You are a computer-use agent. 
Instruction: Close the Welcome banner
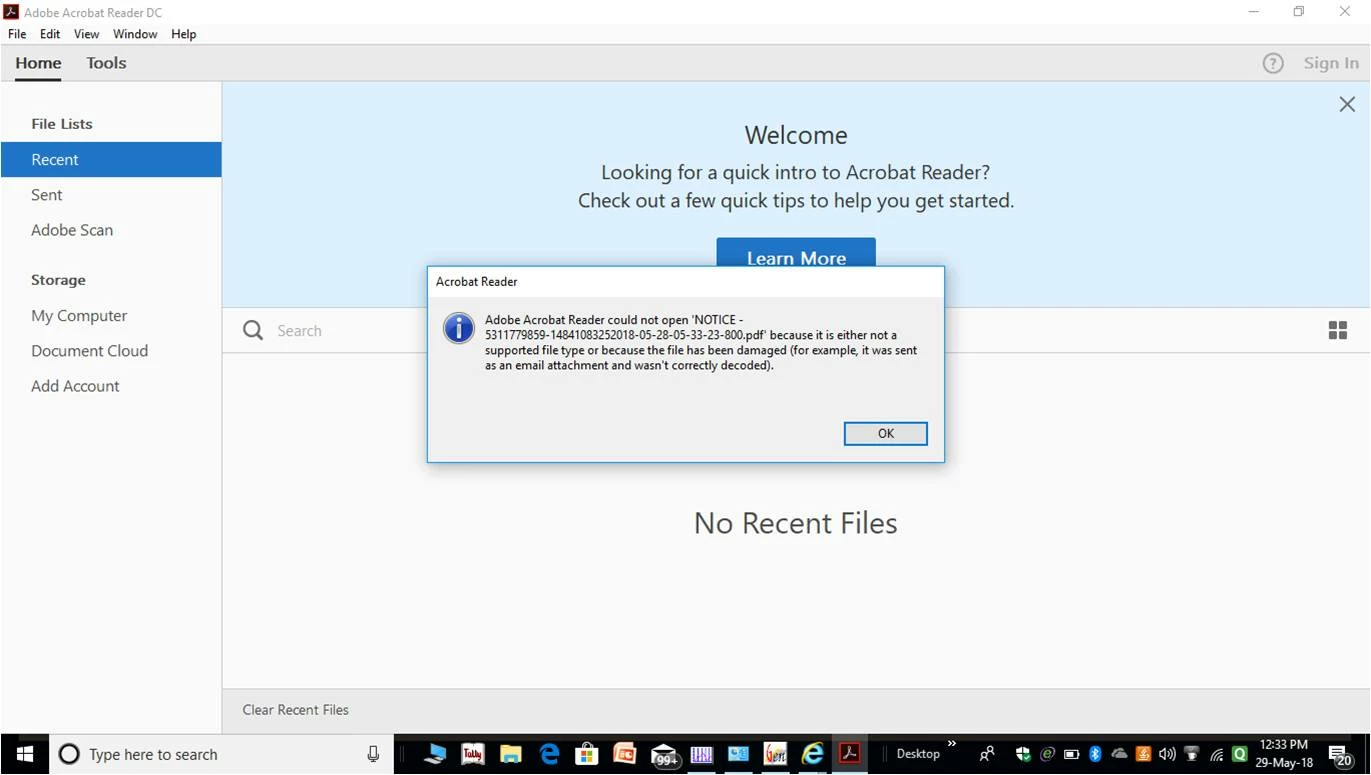tap(1347, 104)
